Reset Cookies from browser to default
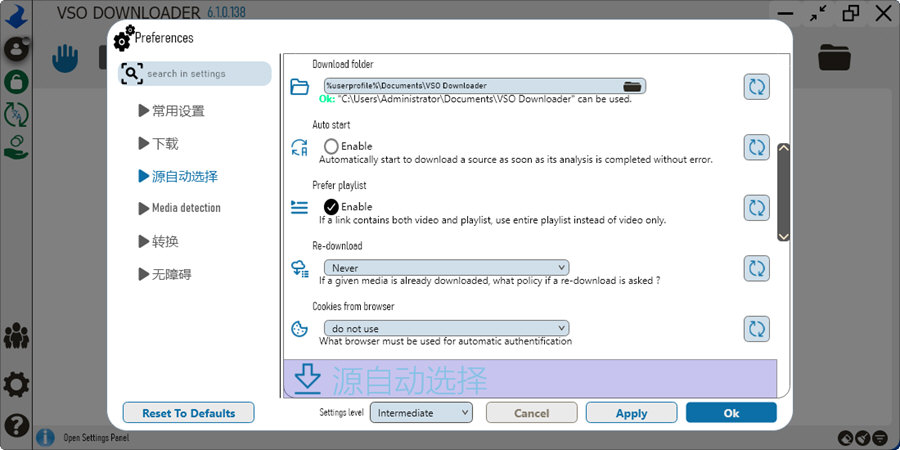This screenshot has width=900, height=450. pos(757,328)
